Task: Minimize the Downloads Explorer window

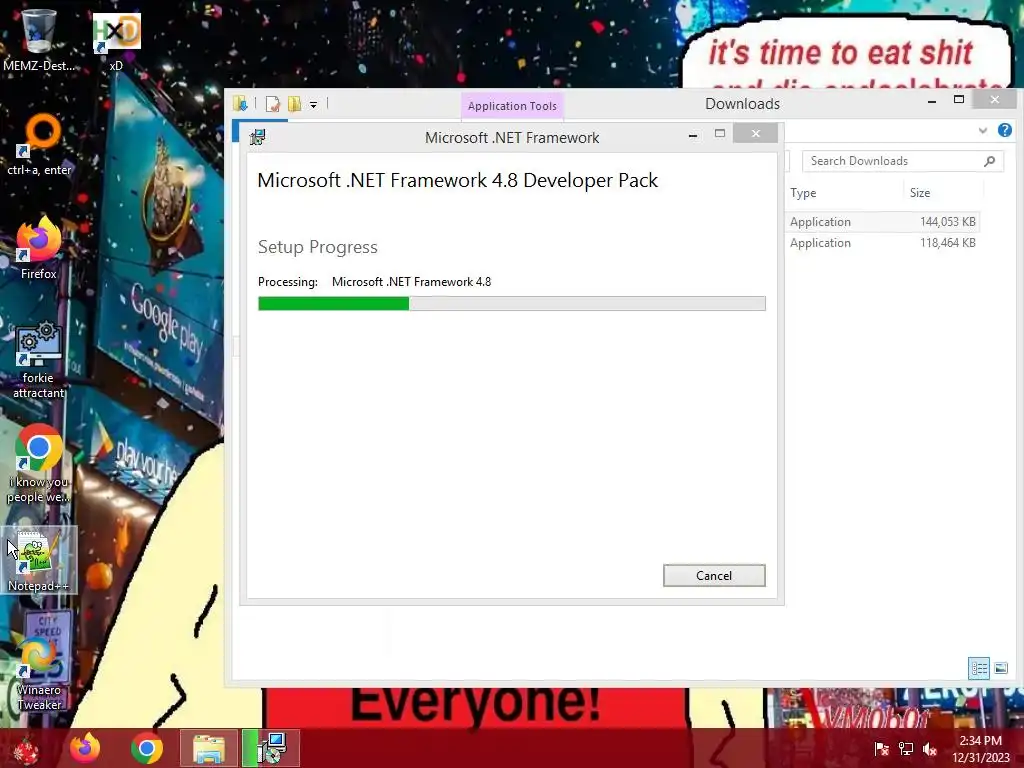Action: pyautogui.click(x=932, y=101)
